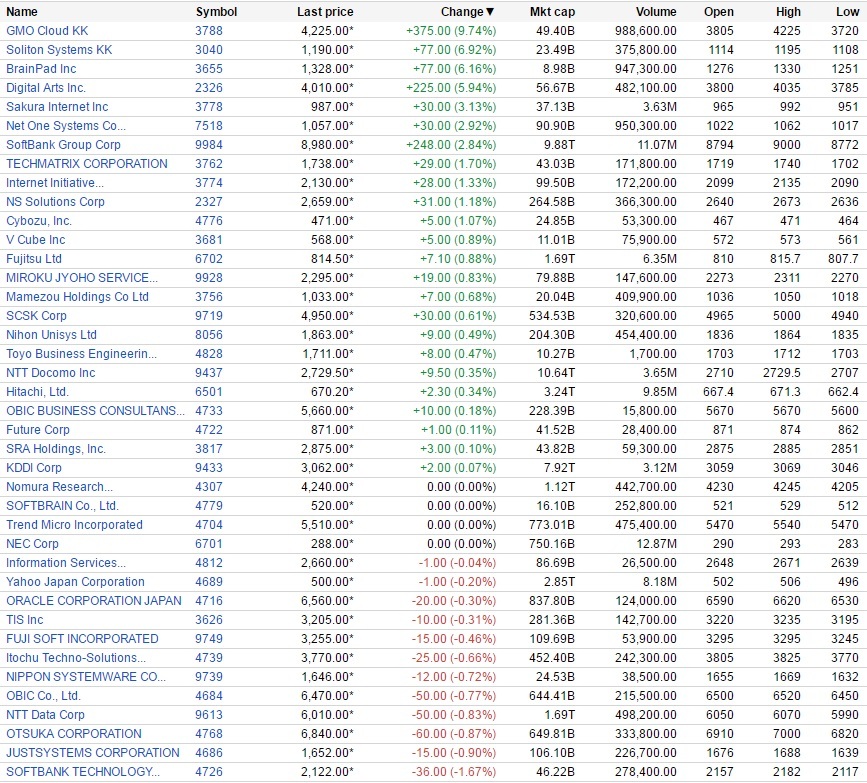Open SOFTBANK TECHNOLOGY... link
Image resolution: width=867 pixels, height=783 pixels.
pos(83,771)
